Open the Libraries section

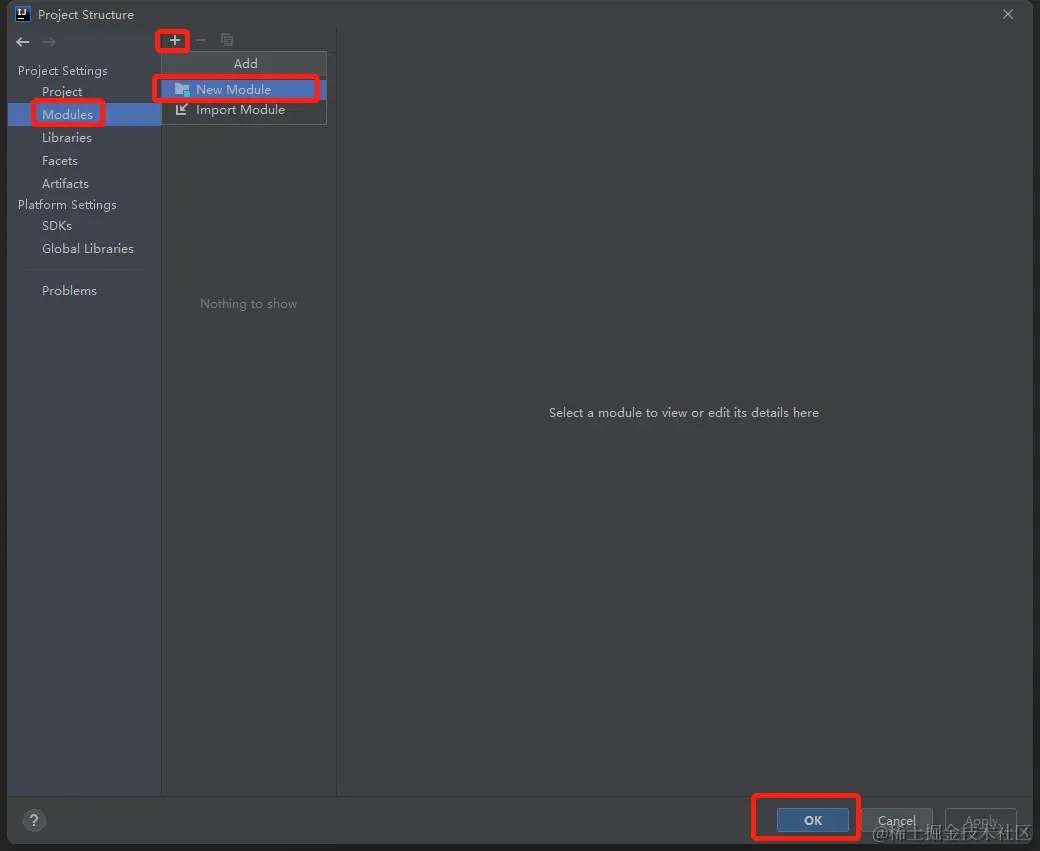[x=67, y=138]
